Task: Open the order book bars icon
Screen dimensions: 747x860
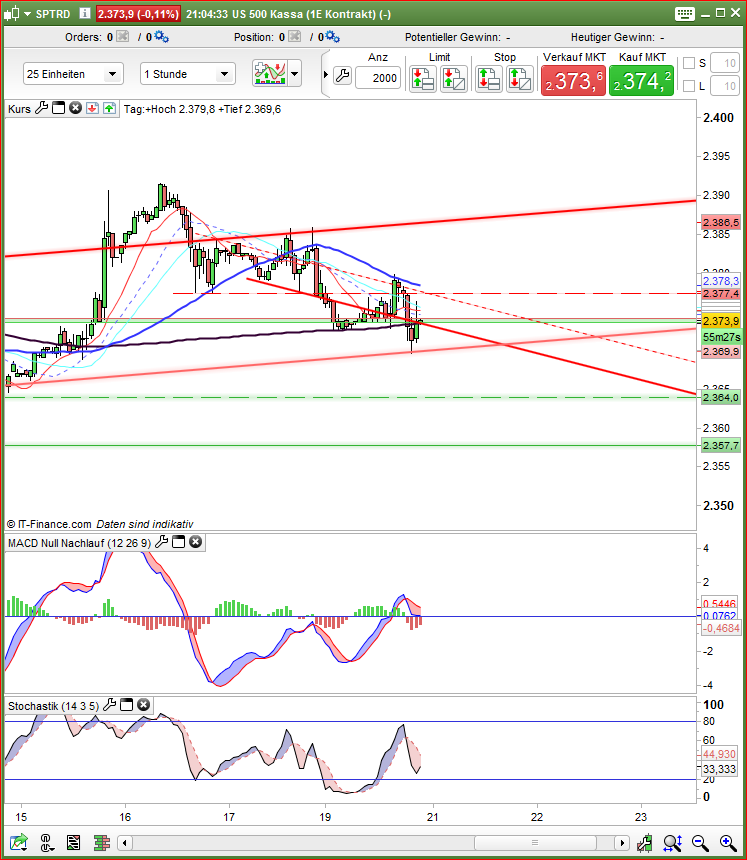Action: click(102, 842)
